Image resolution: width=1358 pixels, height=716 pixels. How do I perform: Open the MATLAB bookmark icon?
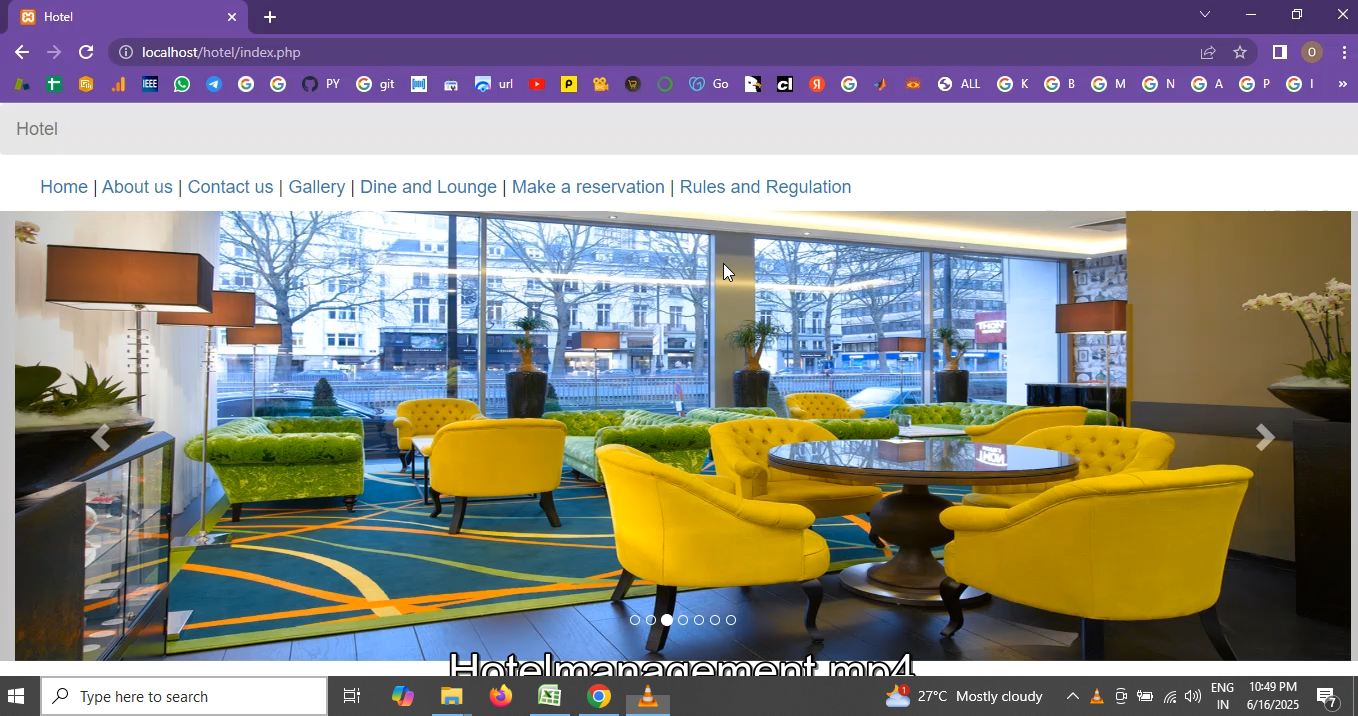tap(880, 84)
